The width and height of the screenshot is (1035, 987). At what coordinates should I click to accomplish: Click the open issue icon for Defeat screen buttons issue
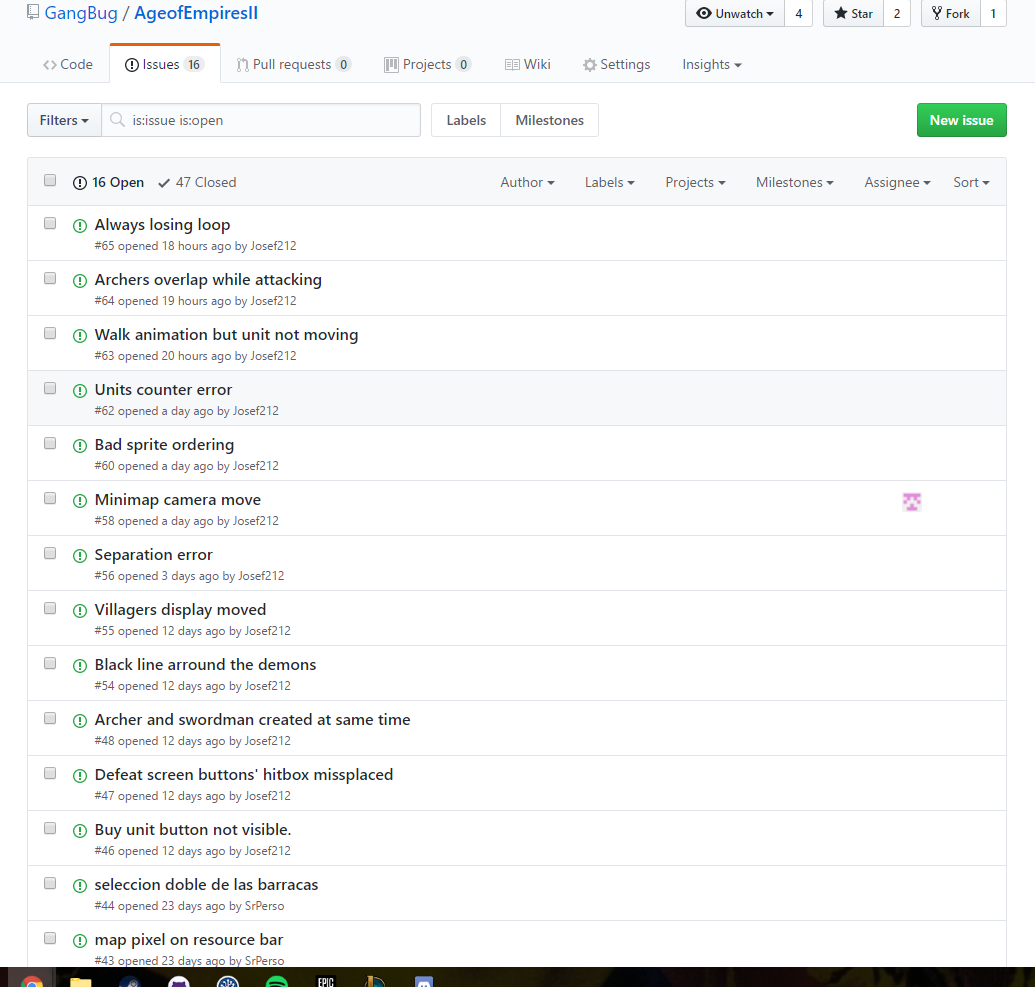[80, 776]
